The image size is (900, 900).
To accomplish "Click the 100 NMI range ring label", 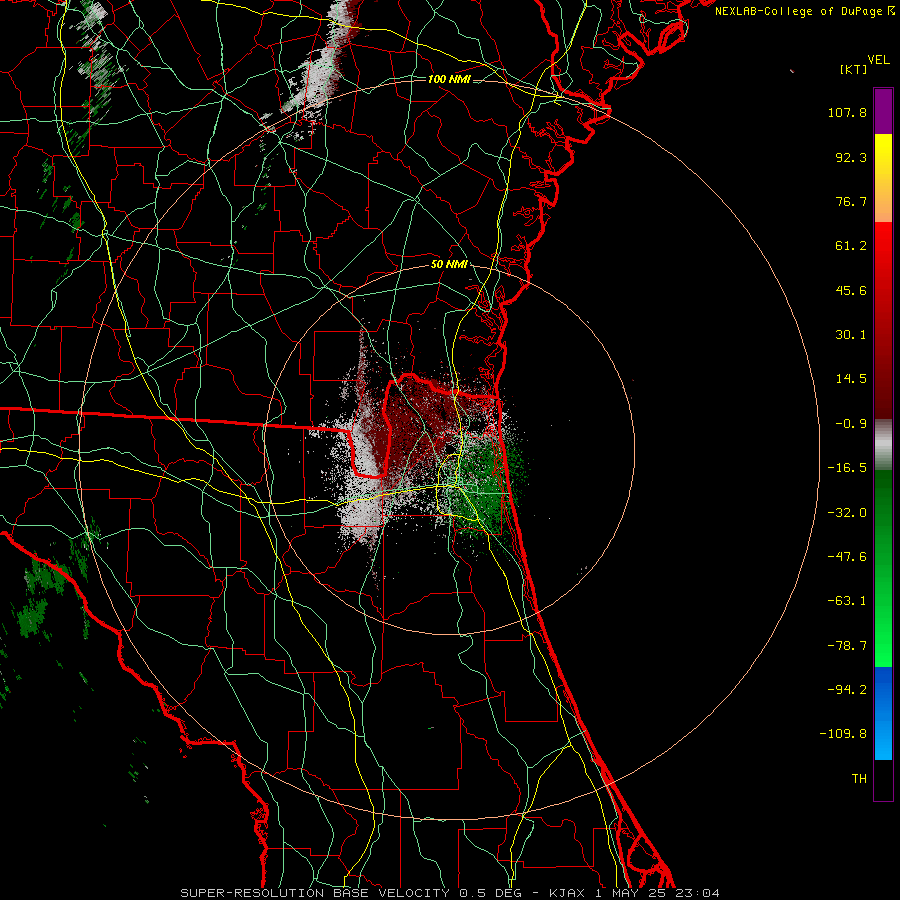I will pos(449,79).
